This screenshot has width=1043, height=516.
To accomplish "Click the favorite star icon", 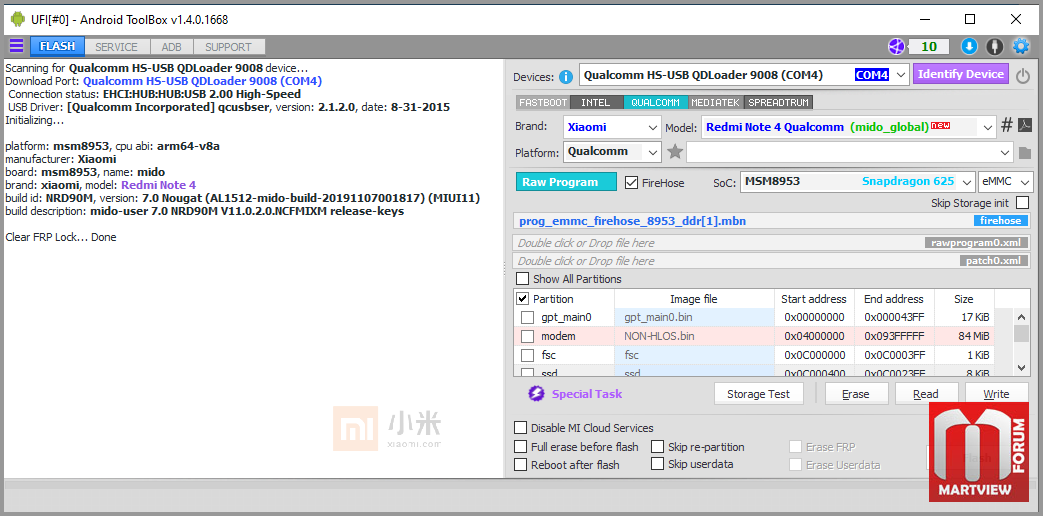I will click(675, 152).
